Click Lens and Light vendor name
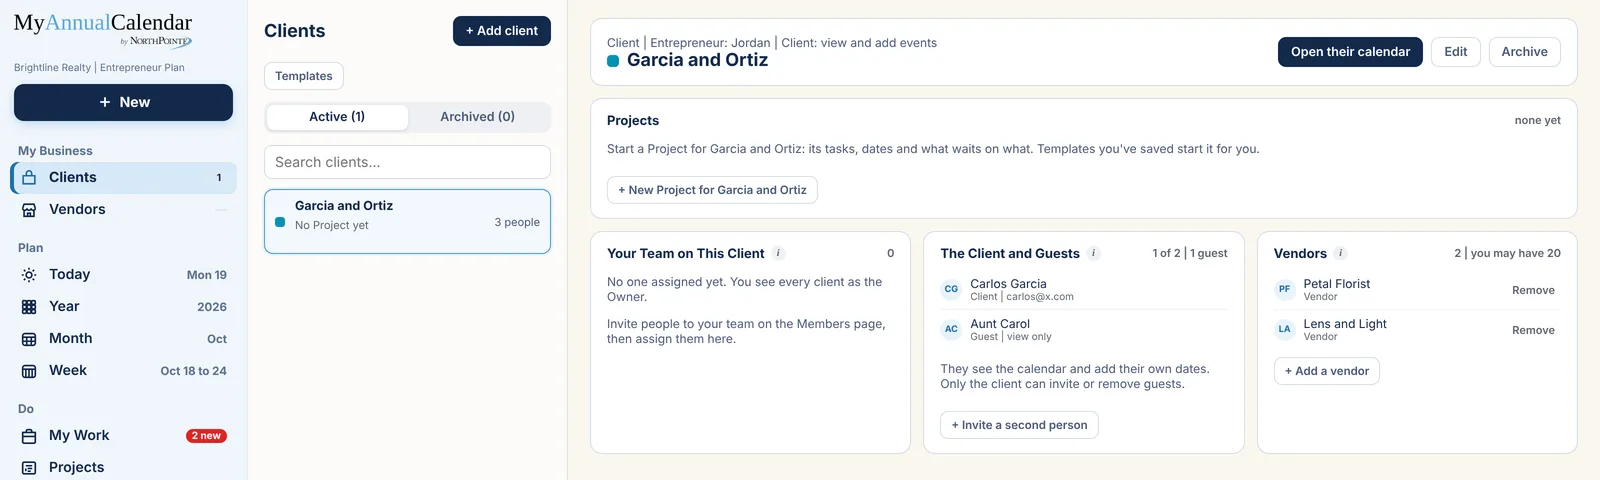The width and height of the screenshot is (1600, 480). (x=1345, y=324)
